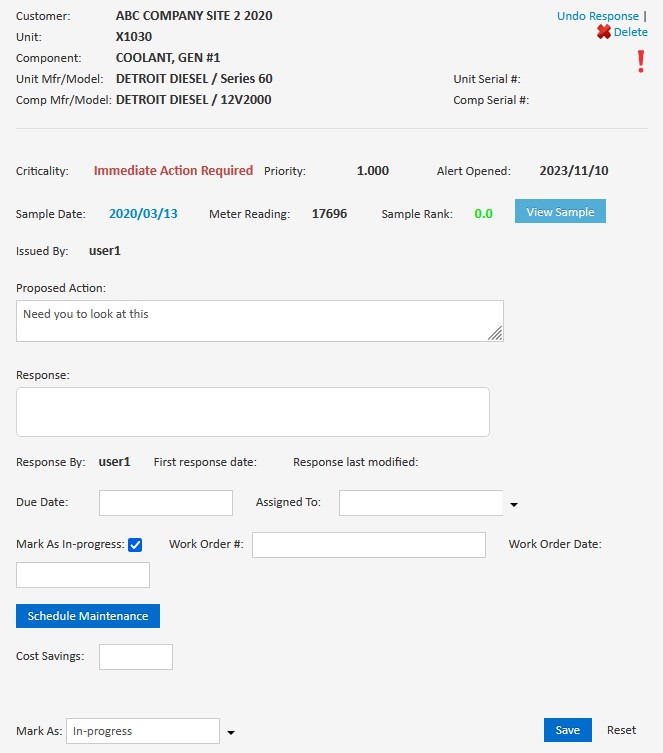Save the alert response

567,730
